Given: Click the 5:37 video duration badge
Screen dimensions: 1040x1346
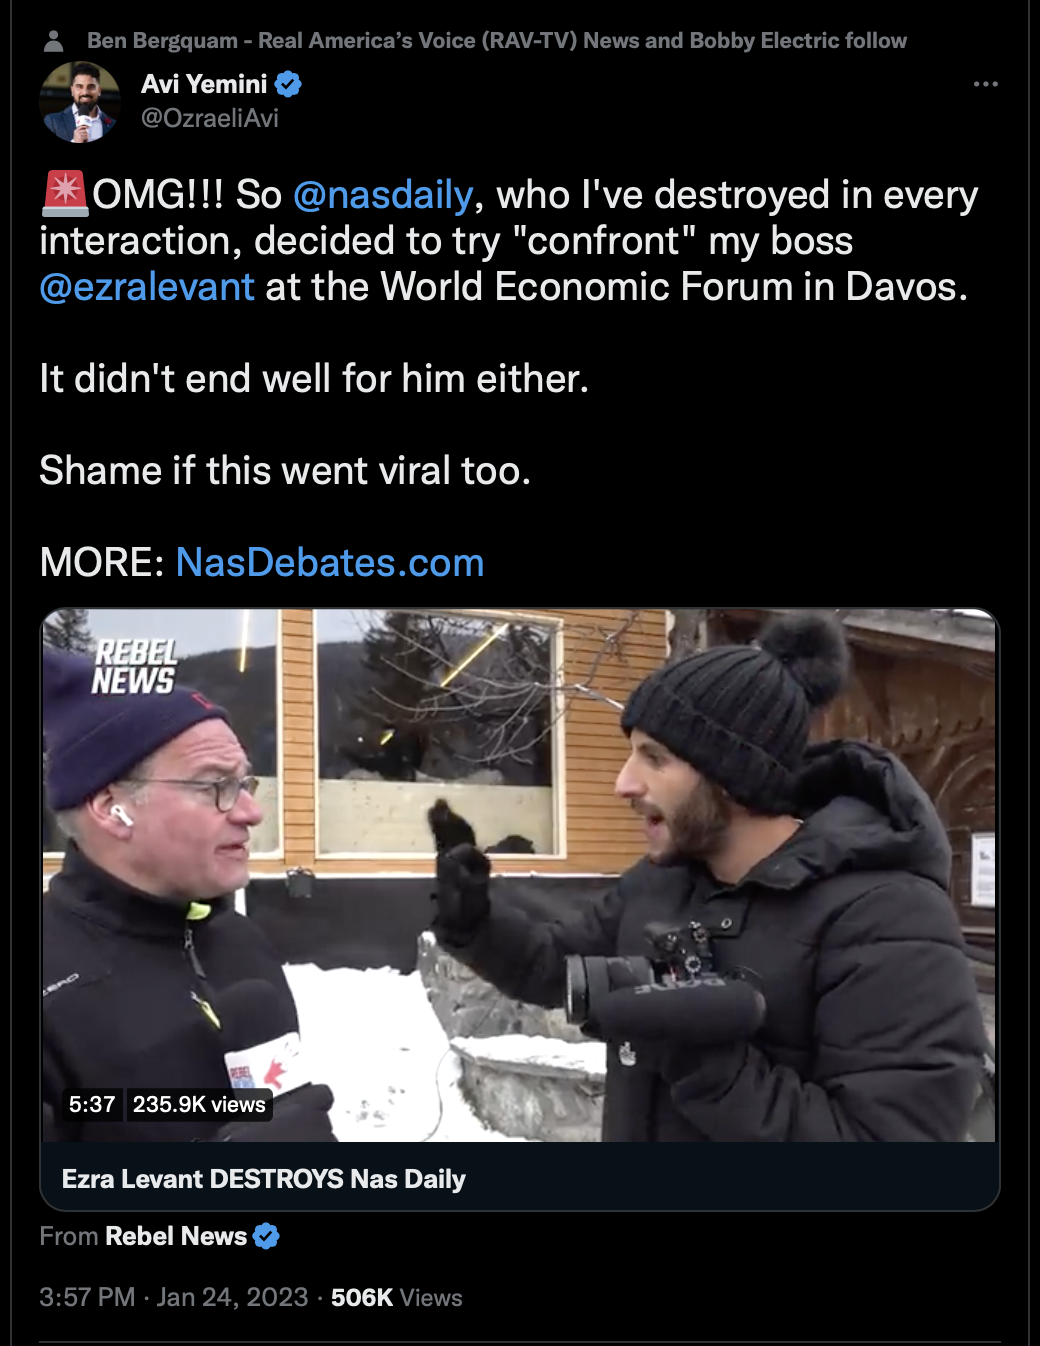Looking at the screenshot, I should coord(92,1104).
